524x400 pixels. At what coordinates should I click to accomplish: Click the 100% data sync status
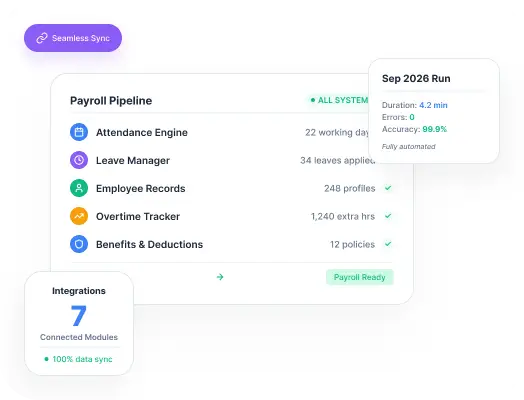[79, 359]
